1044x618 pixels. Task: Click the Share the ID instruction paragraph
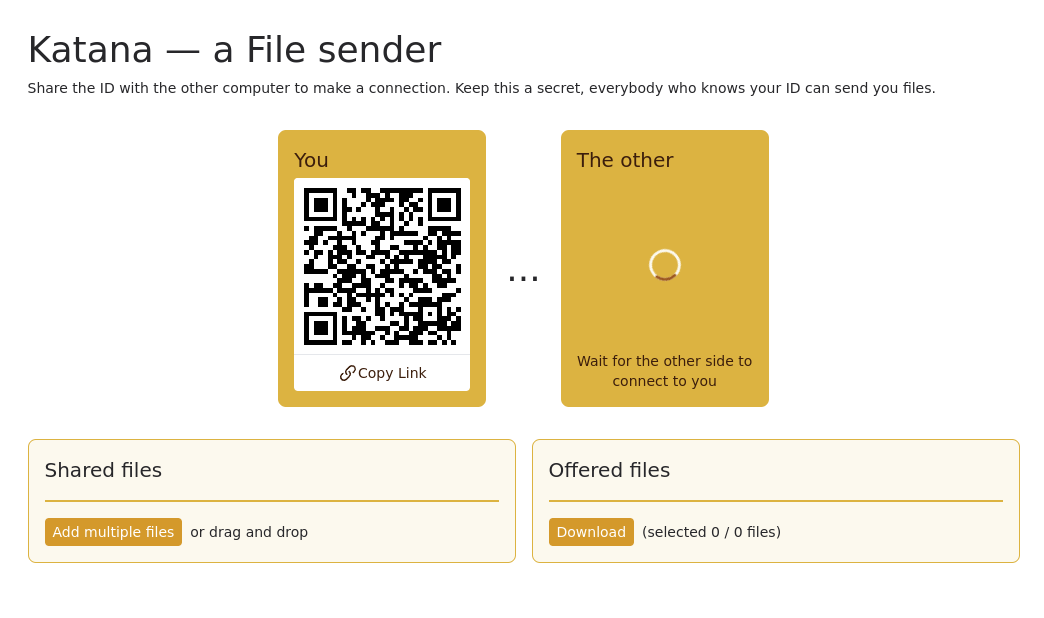pyautogui.click(x=481, y=89)
